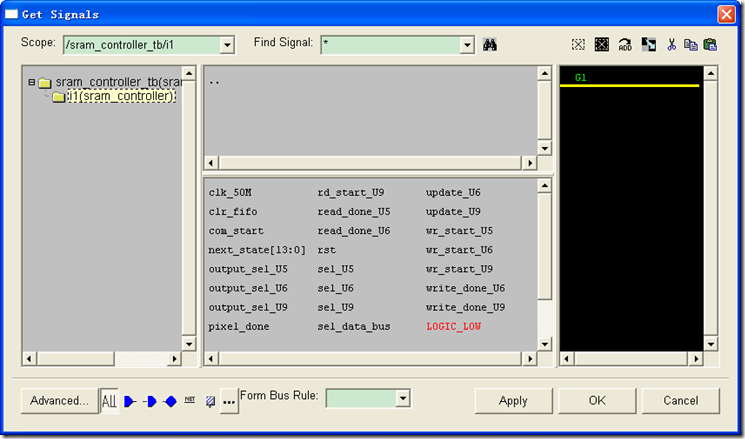Click the paste clipboard icon
Viewport: 745px width, 439px height.
pos(710,45)
